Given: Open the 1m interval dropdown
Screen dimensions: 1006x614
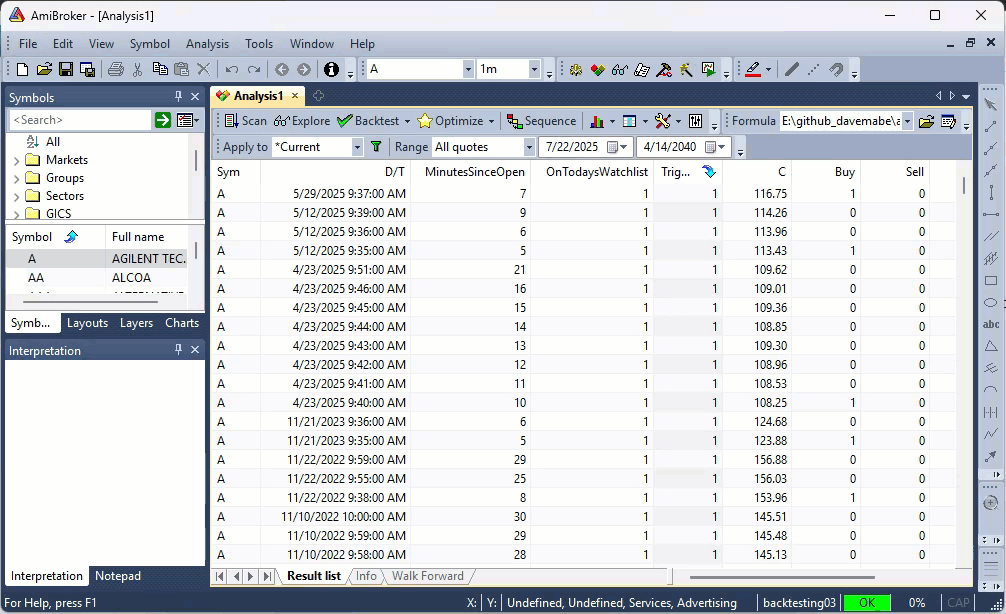Looking at the screenshot, I should (x=534, y=69).
